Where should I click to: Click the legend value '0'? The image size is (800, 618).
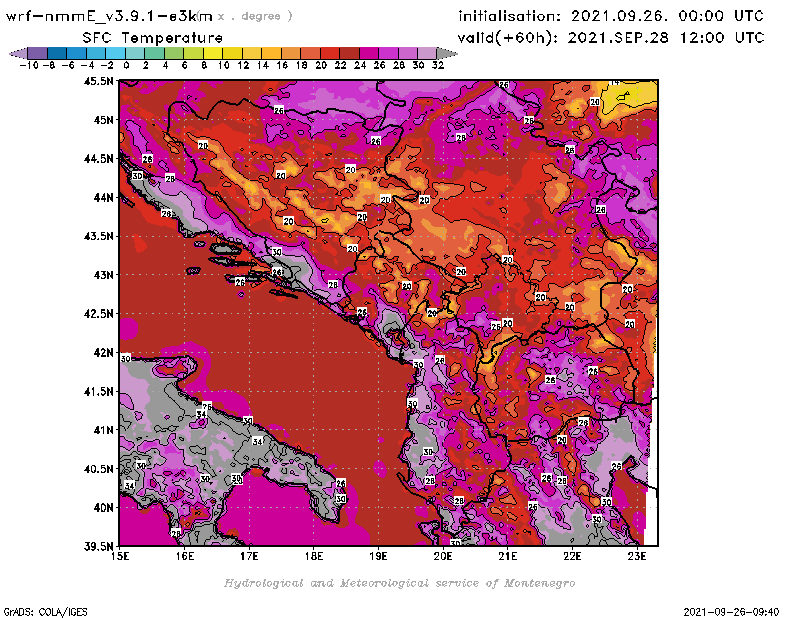tap(126, 65)
